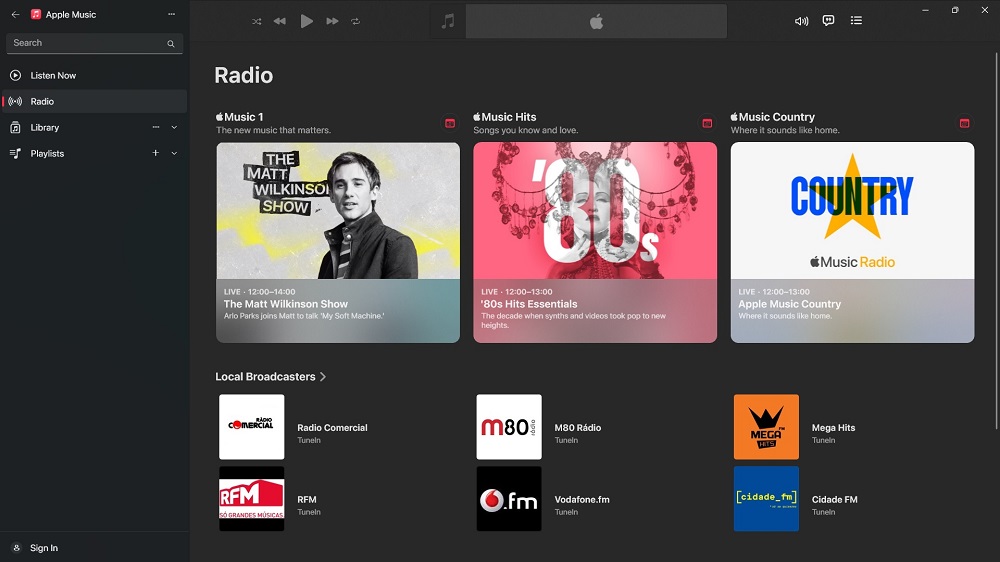1000x562 pixels.
Task: Add a new playlist with plus
Action: pyautogui.click(x=156, y=153)
